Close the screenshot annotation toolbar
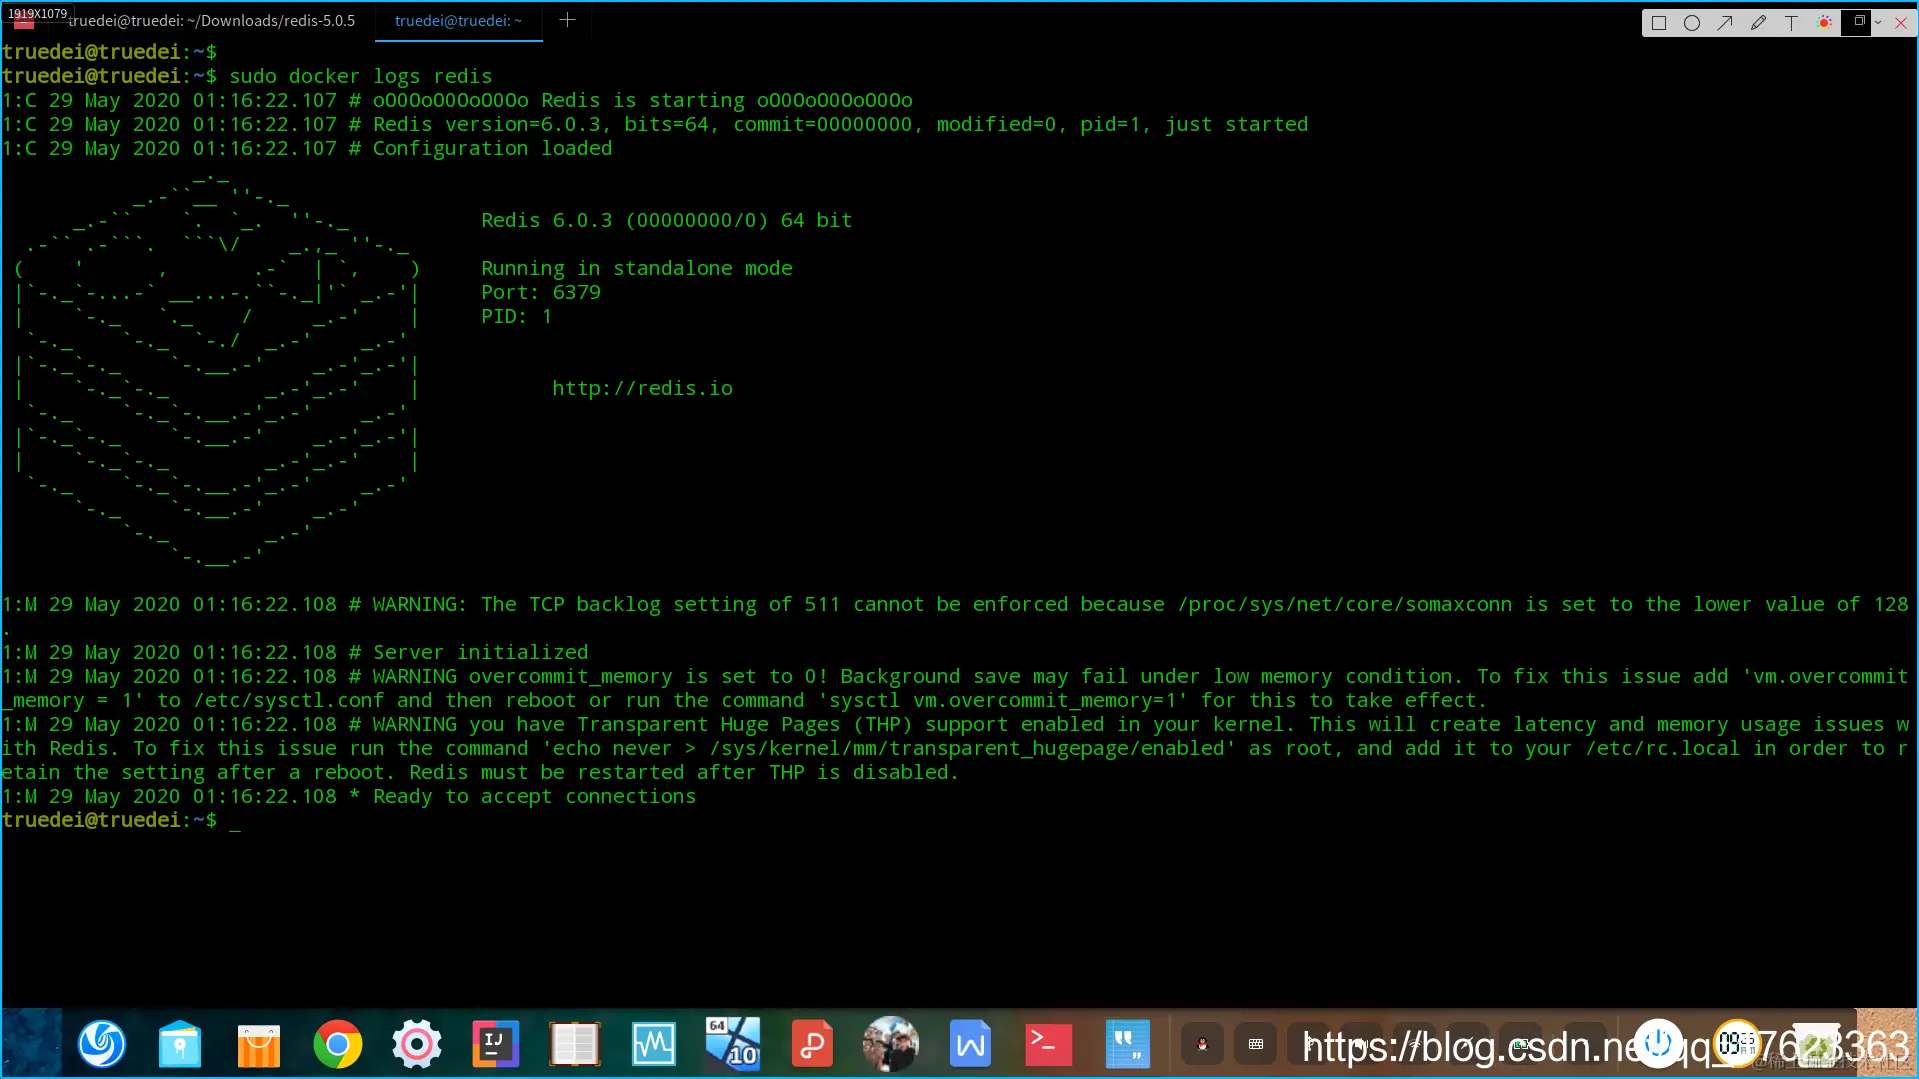1919x1079 pixels. coord(1901,23)
